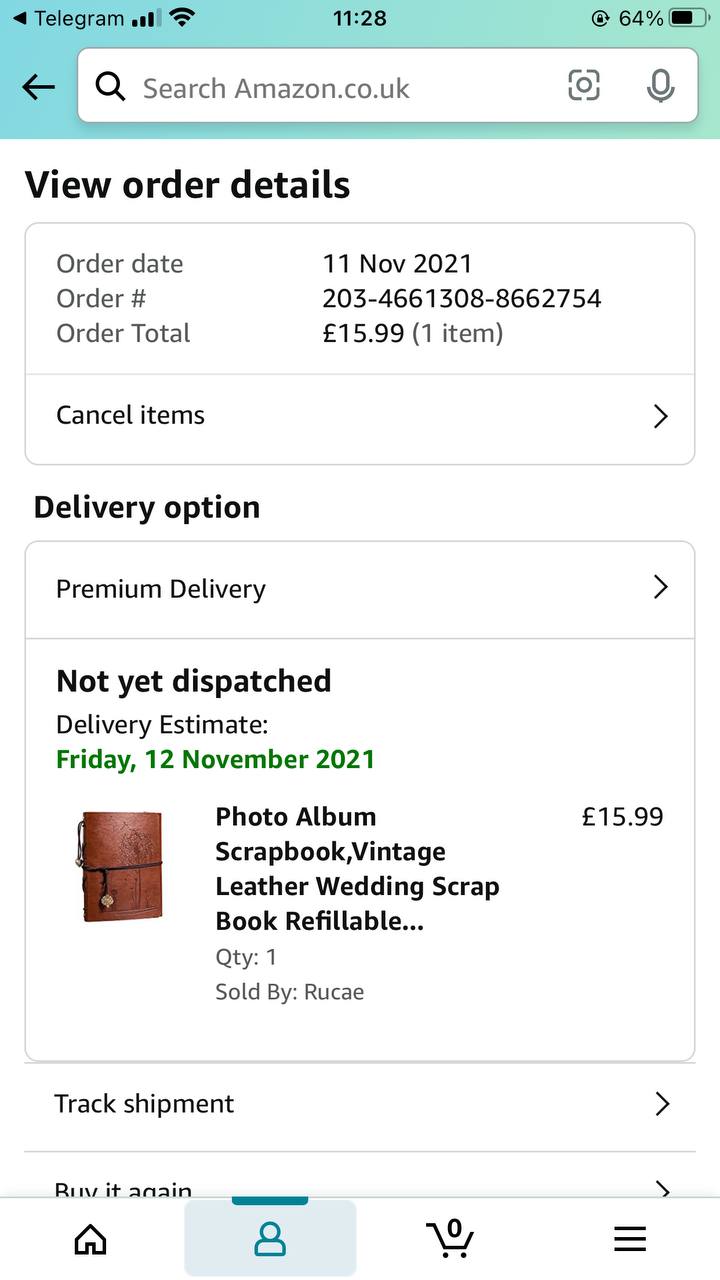Tap the microphone voice search icon

660,87
